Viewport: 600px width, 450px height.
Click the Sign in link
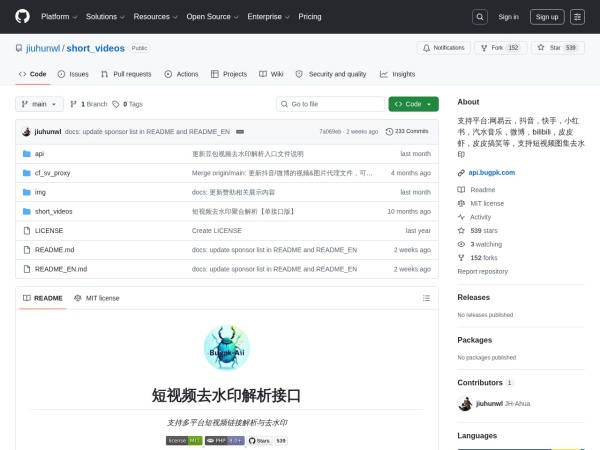[x=508, y=17]
